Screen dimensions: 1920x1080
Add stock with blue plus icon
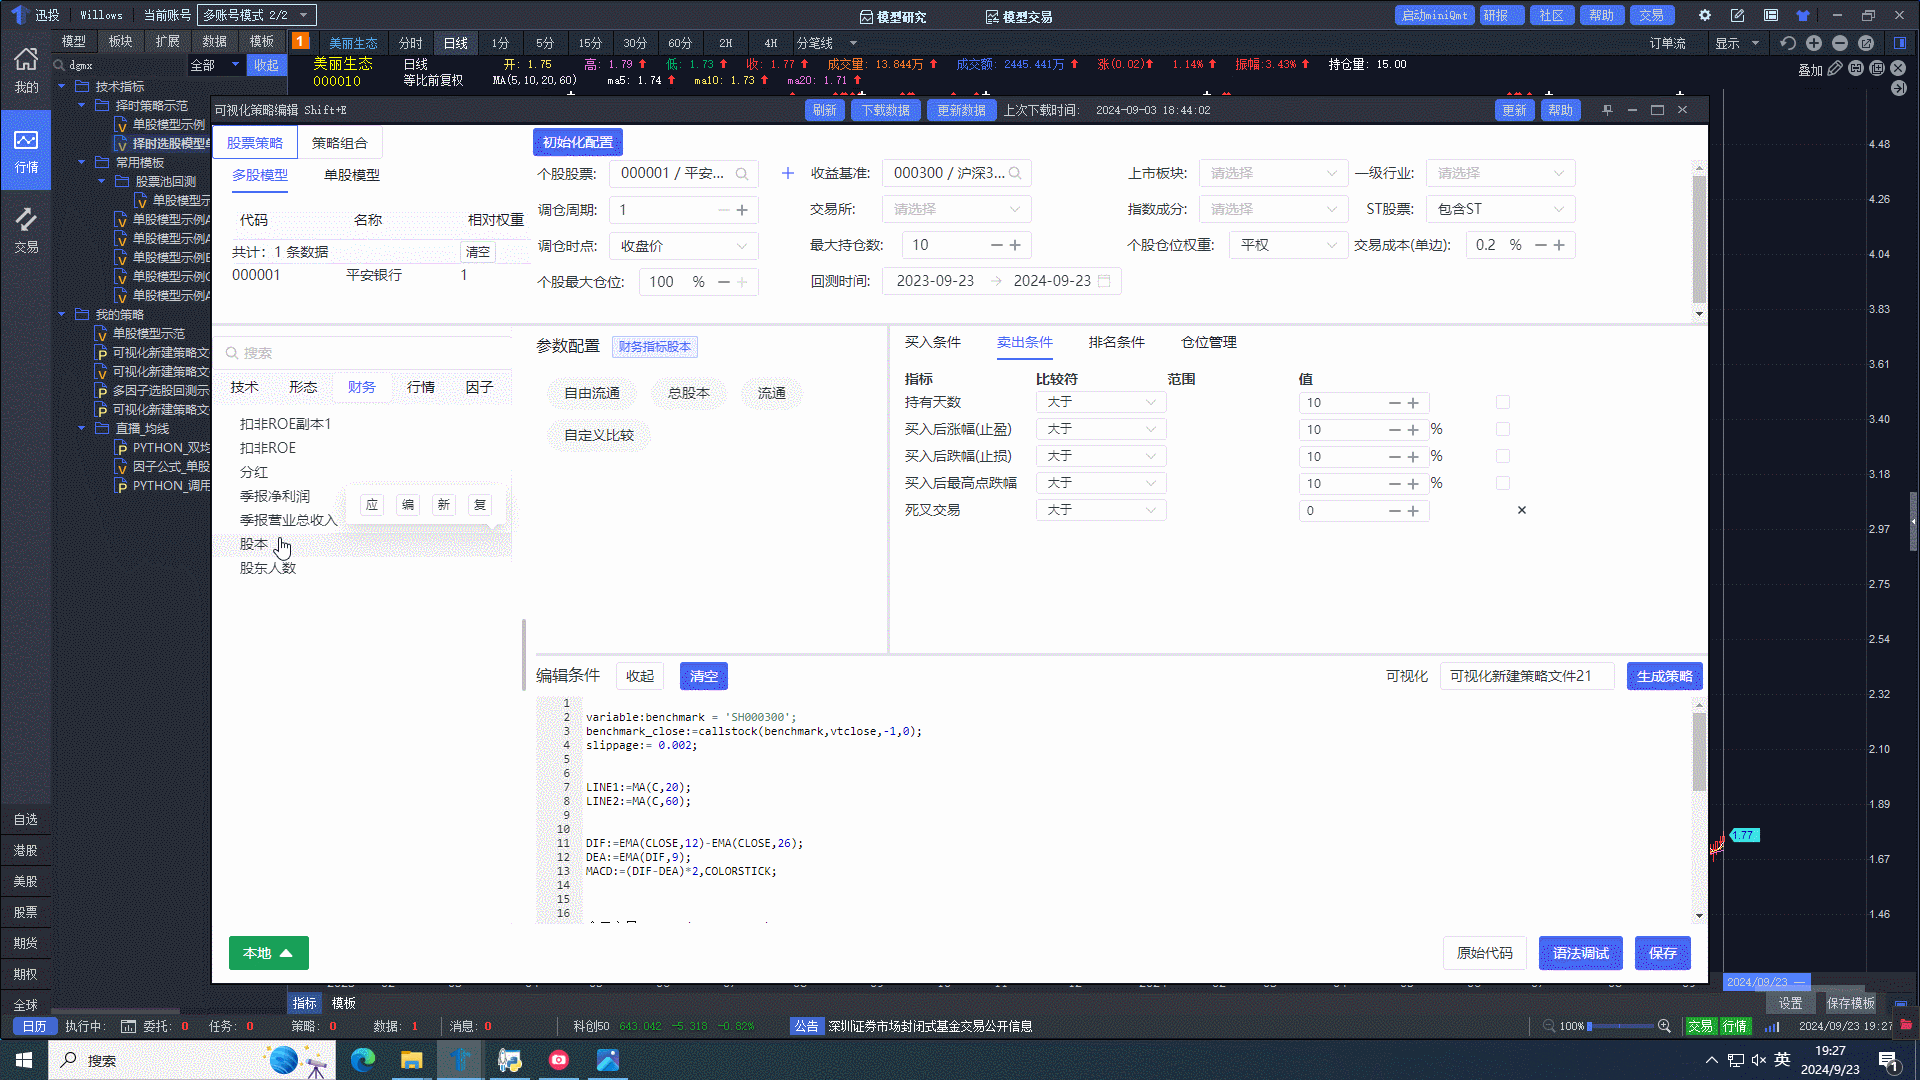(x=788, y=173)
